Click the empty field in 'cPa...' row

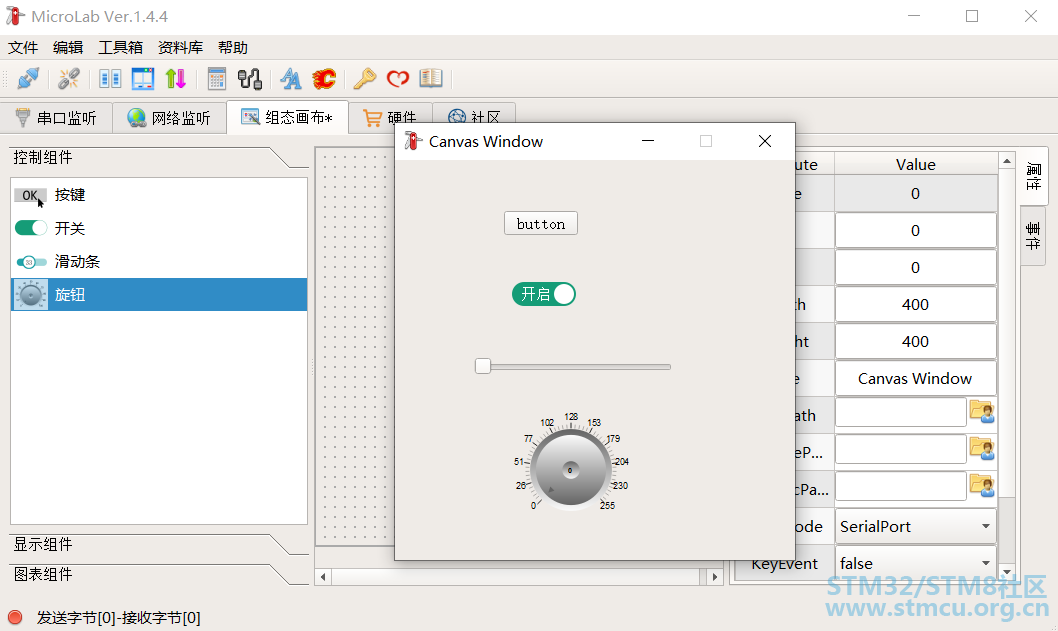pyautogui.click(x=901, y=486)
